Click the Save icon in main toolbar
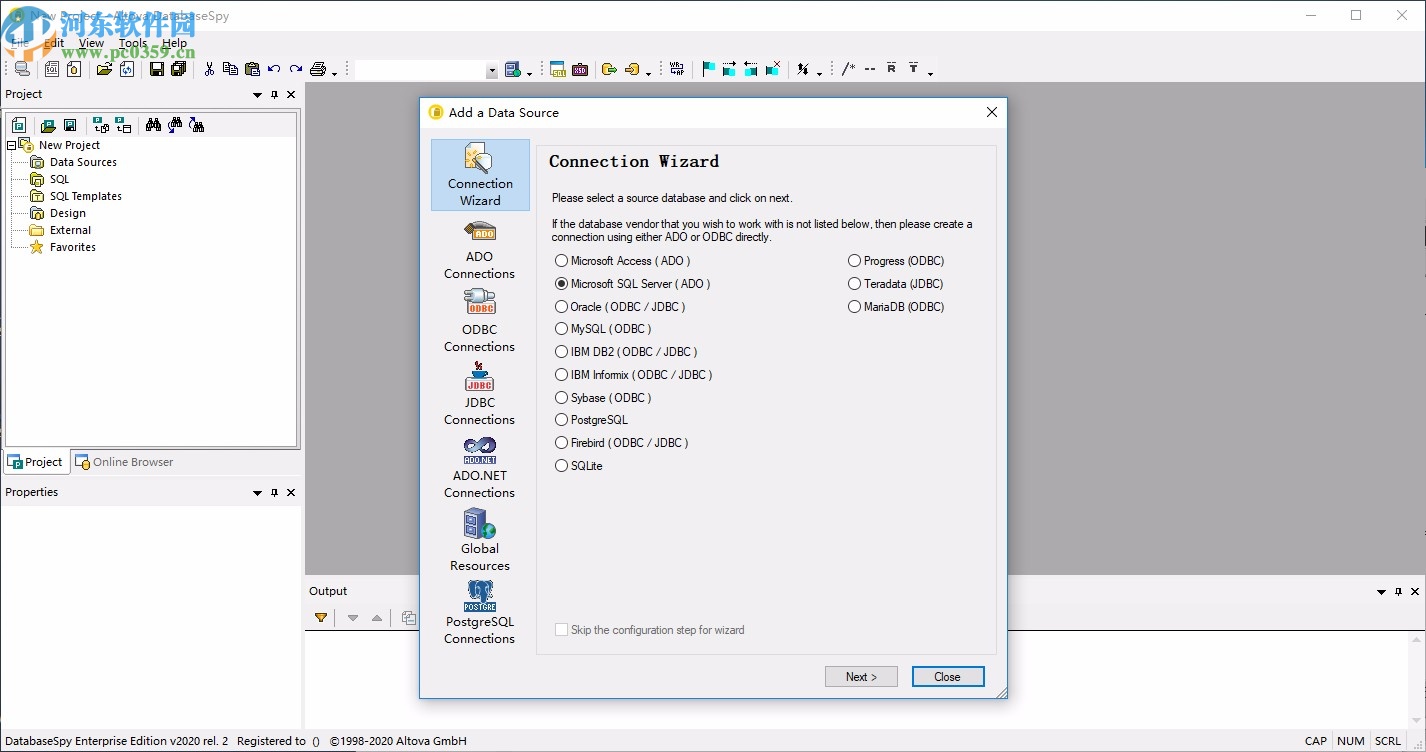1426x752 pixels. coord(157,69)
